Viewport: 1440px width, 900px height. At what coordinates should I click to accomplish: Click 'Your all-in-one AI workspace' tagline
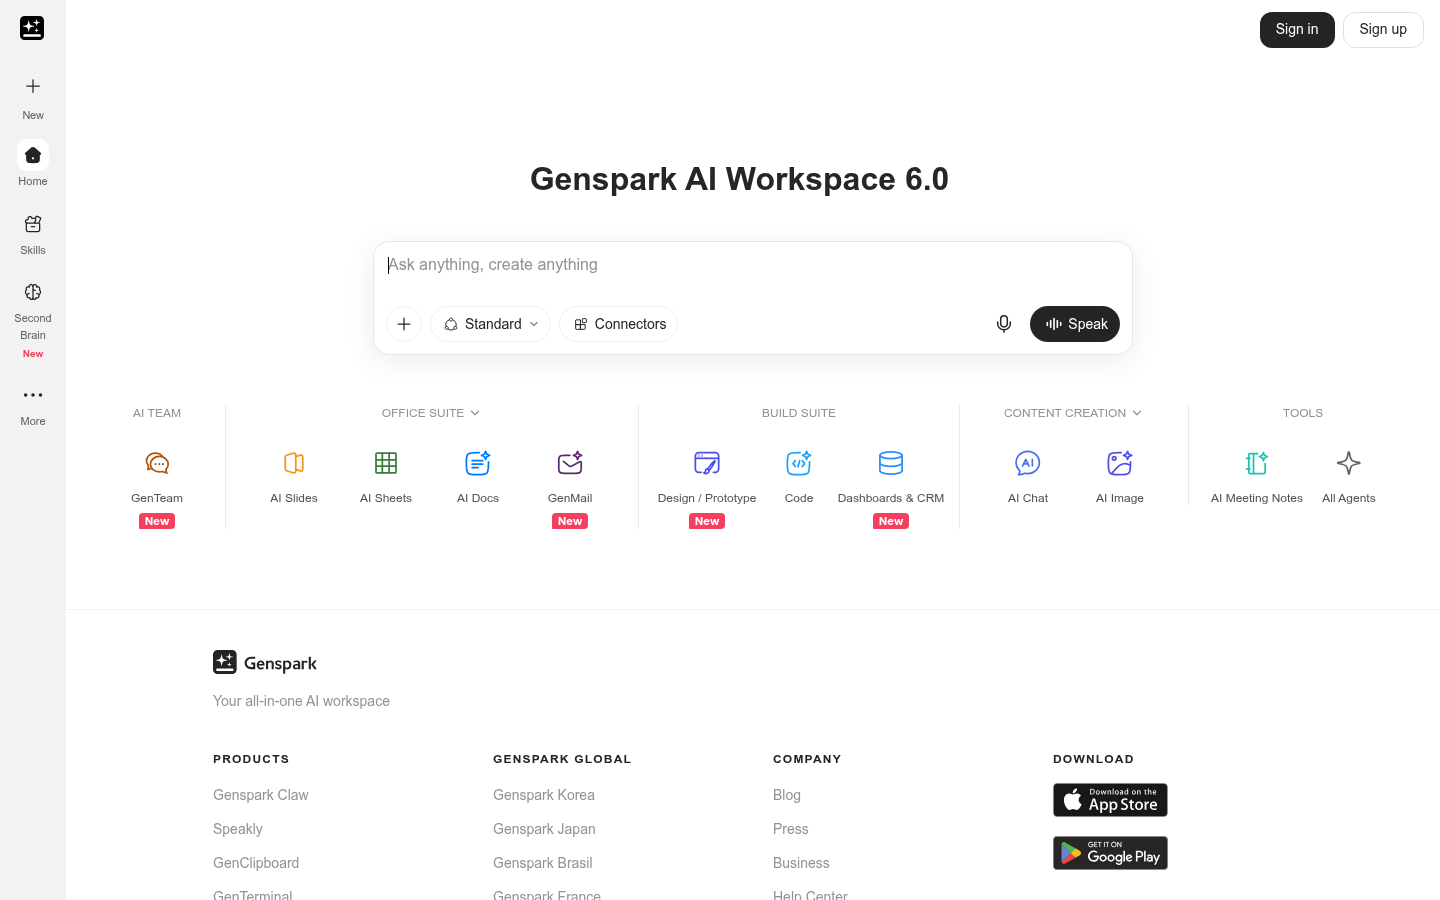301,701
